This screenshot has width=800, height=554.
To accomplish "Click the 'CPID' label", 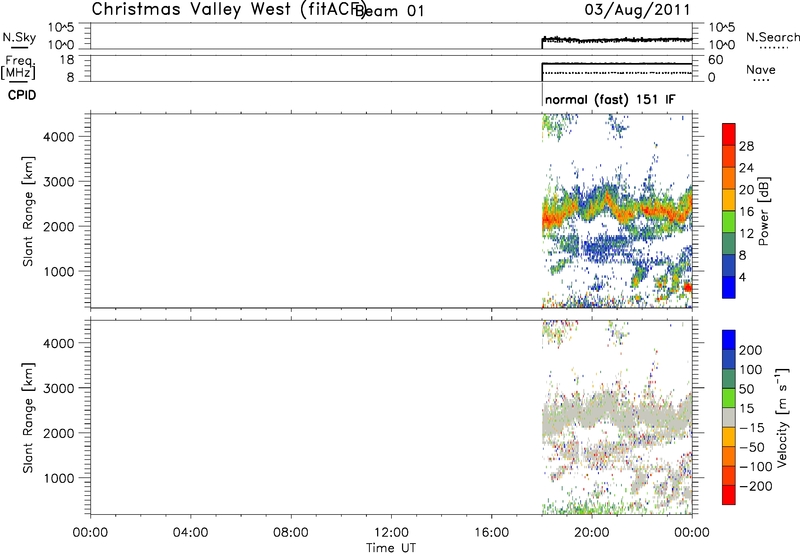I will (22, 95).
